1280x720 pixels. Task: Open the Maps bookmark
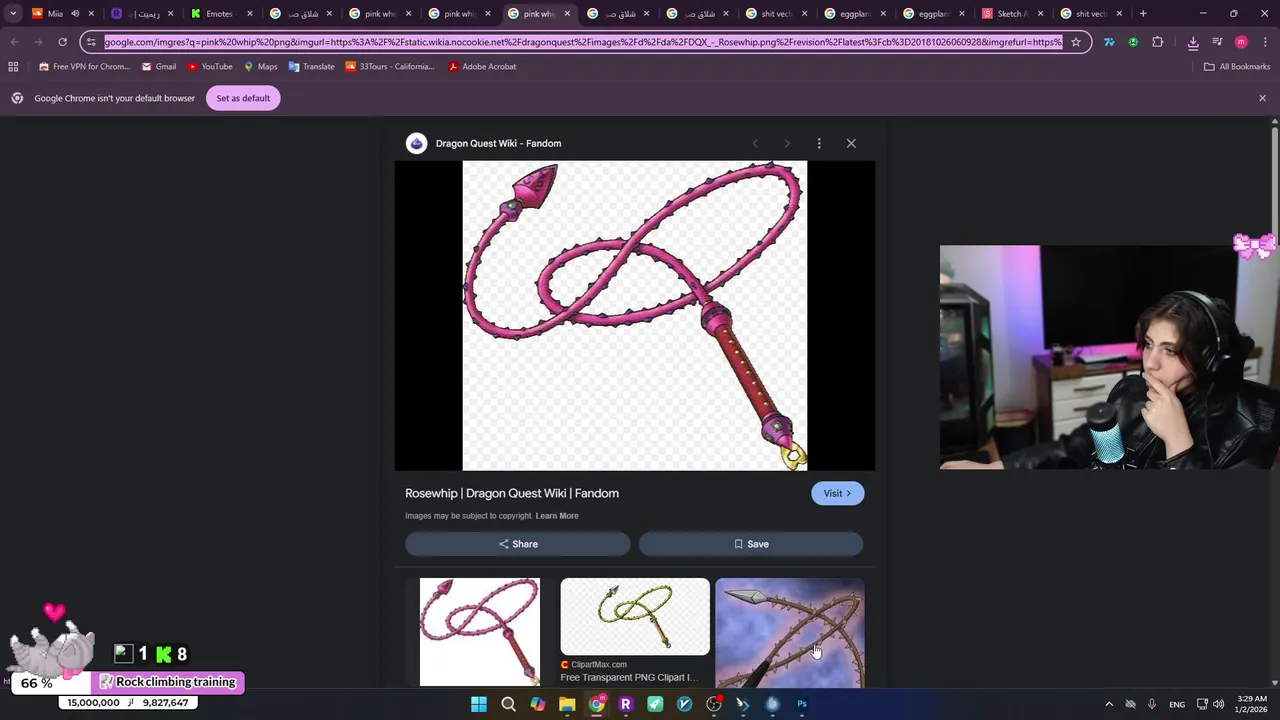(x=260, y=66)
